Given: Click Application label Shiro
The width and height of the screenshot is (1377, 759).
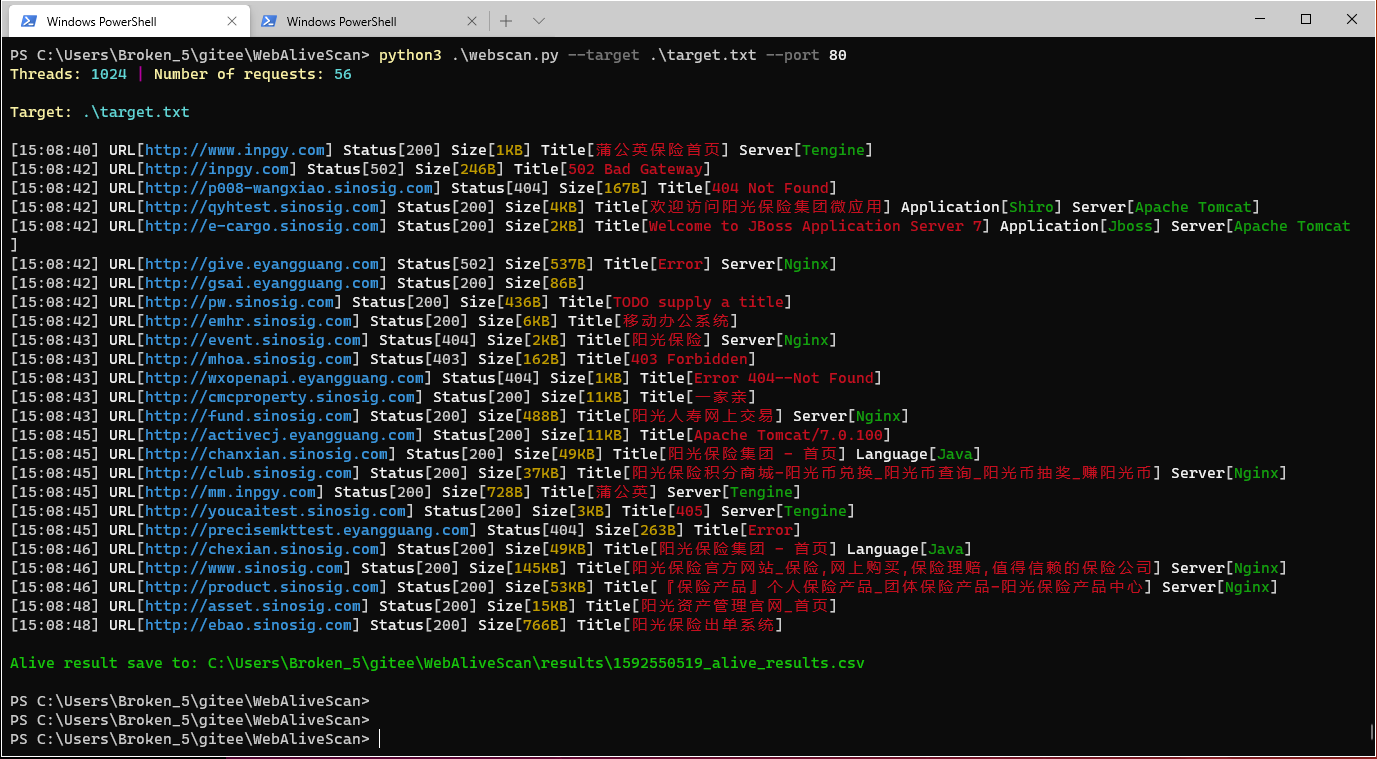Looking at the screenshot, I should click(x=1031, y=207).
